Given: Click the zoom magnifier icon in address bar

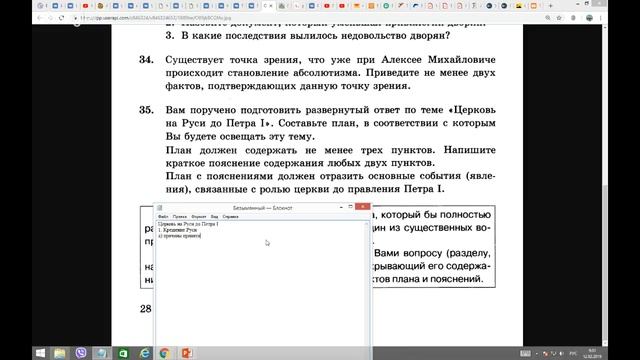Looking at the screenshot, I should [548, 18].
